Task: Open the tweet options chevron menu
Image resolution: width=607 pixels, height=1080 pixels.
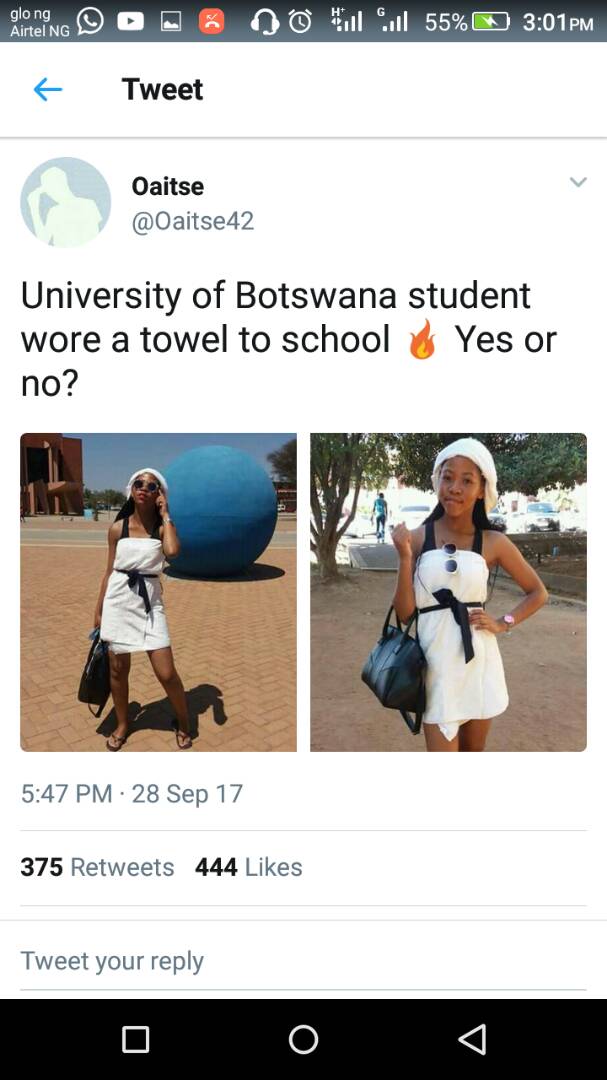Action: 578,182
